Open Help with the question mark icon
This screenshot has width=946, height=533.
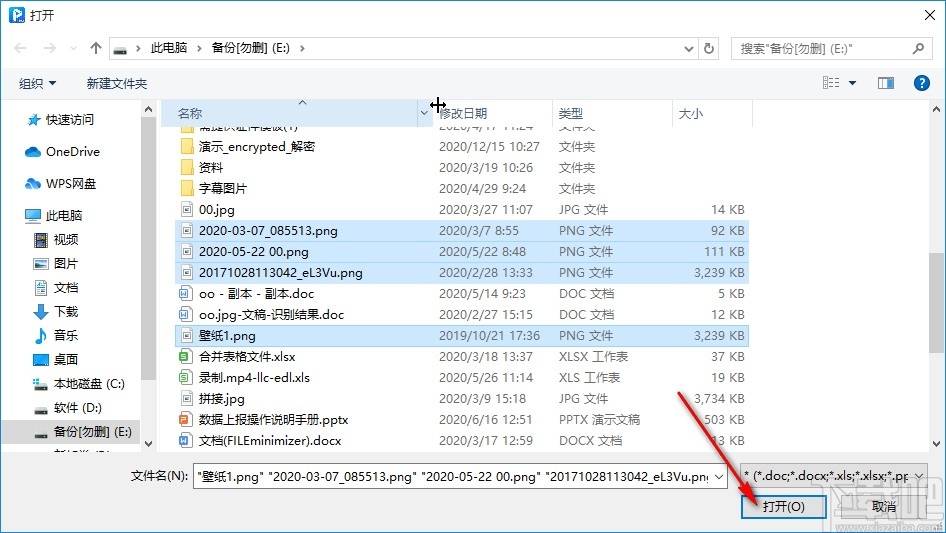pos(921,83)
